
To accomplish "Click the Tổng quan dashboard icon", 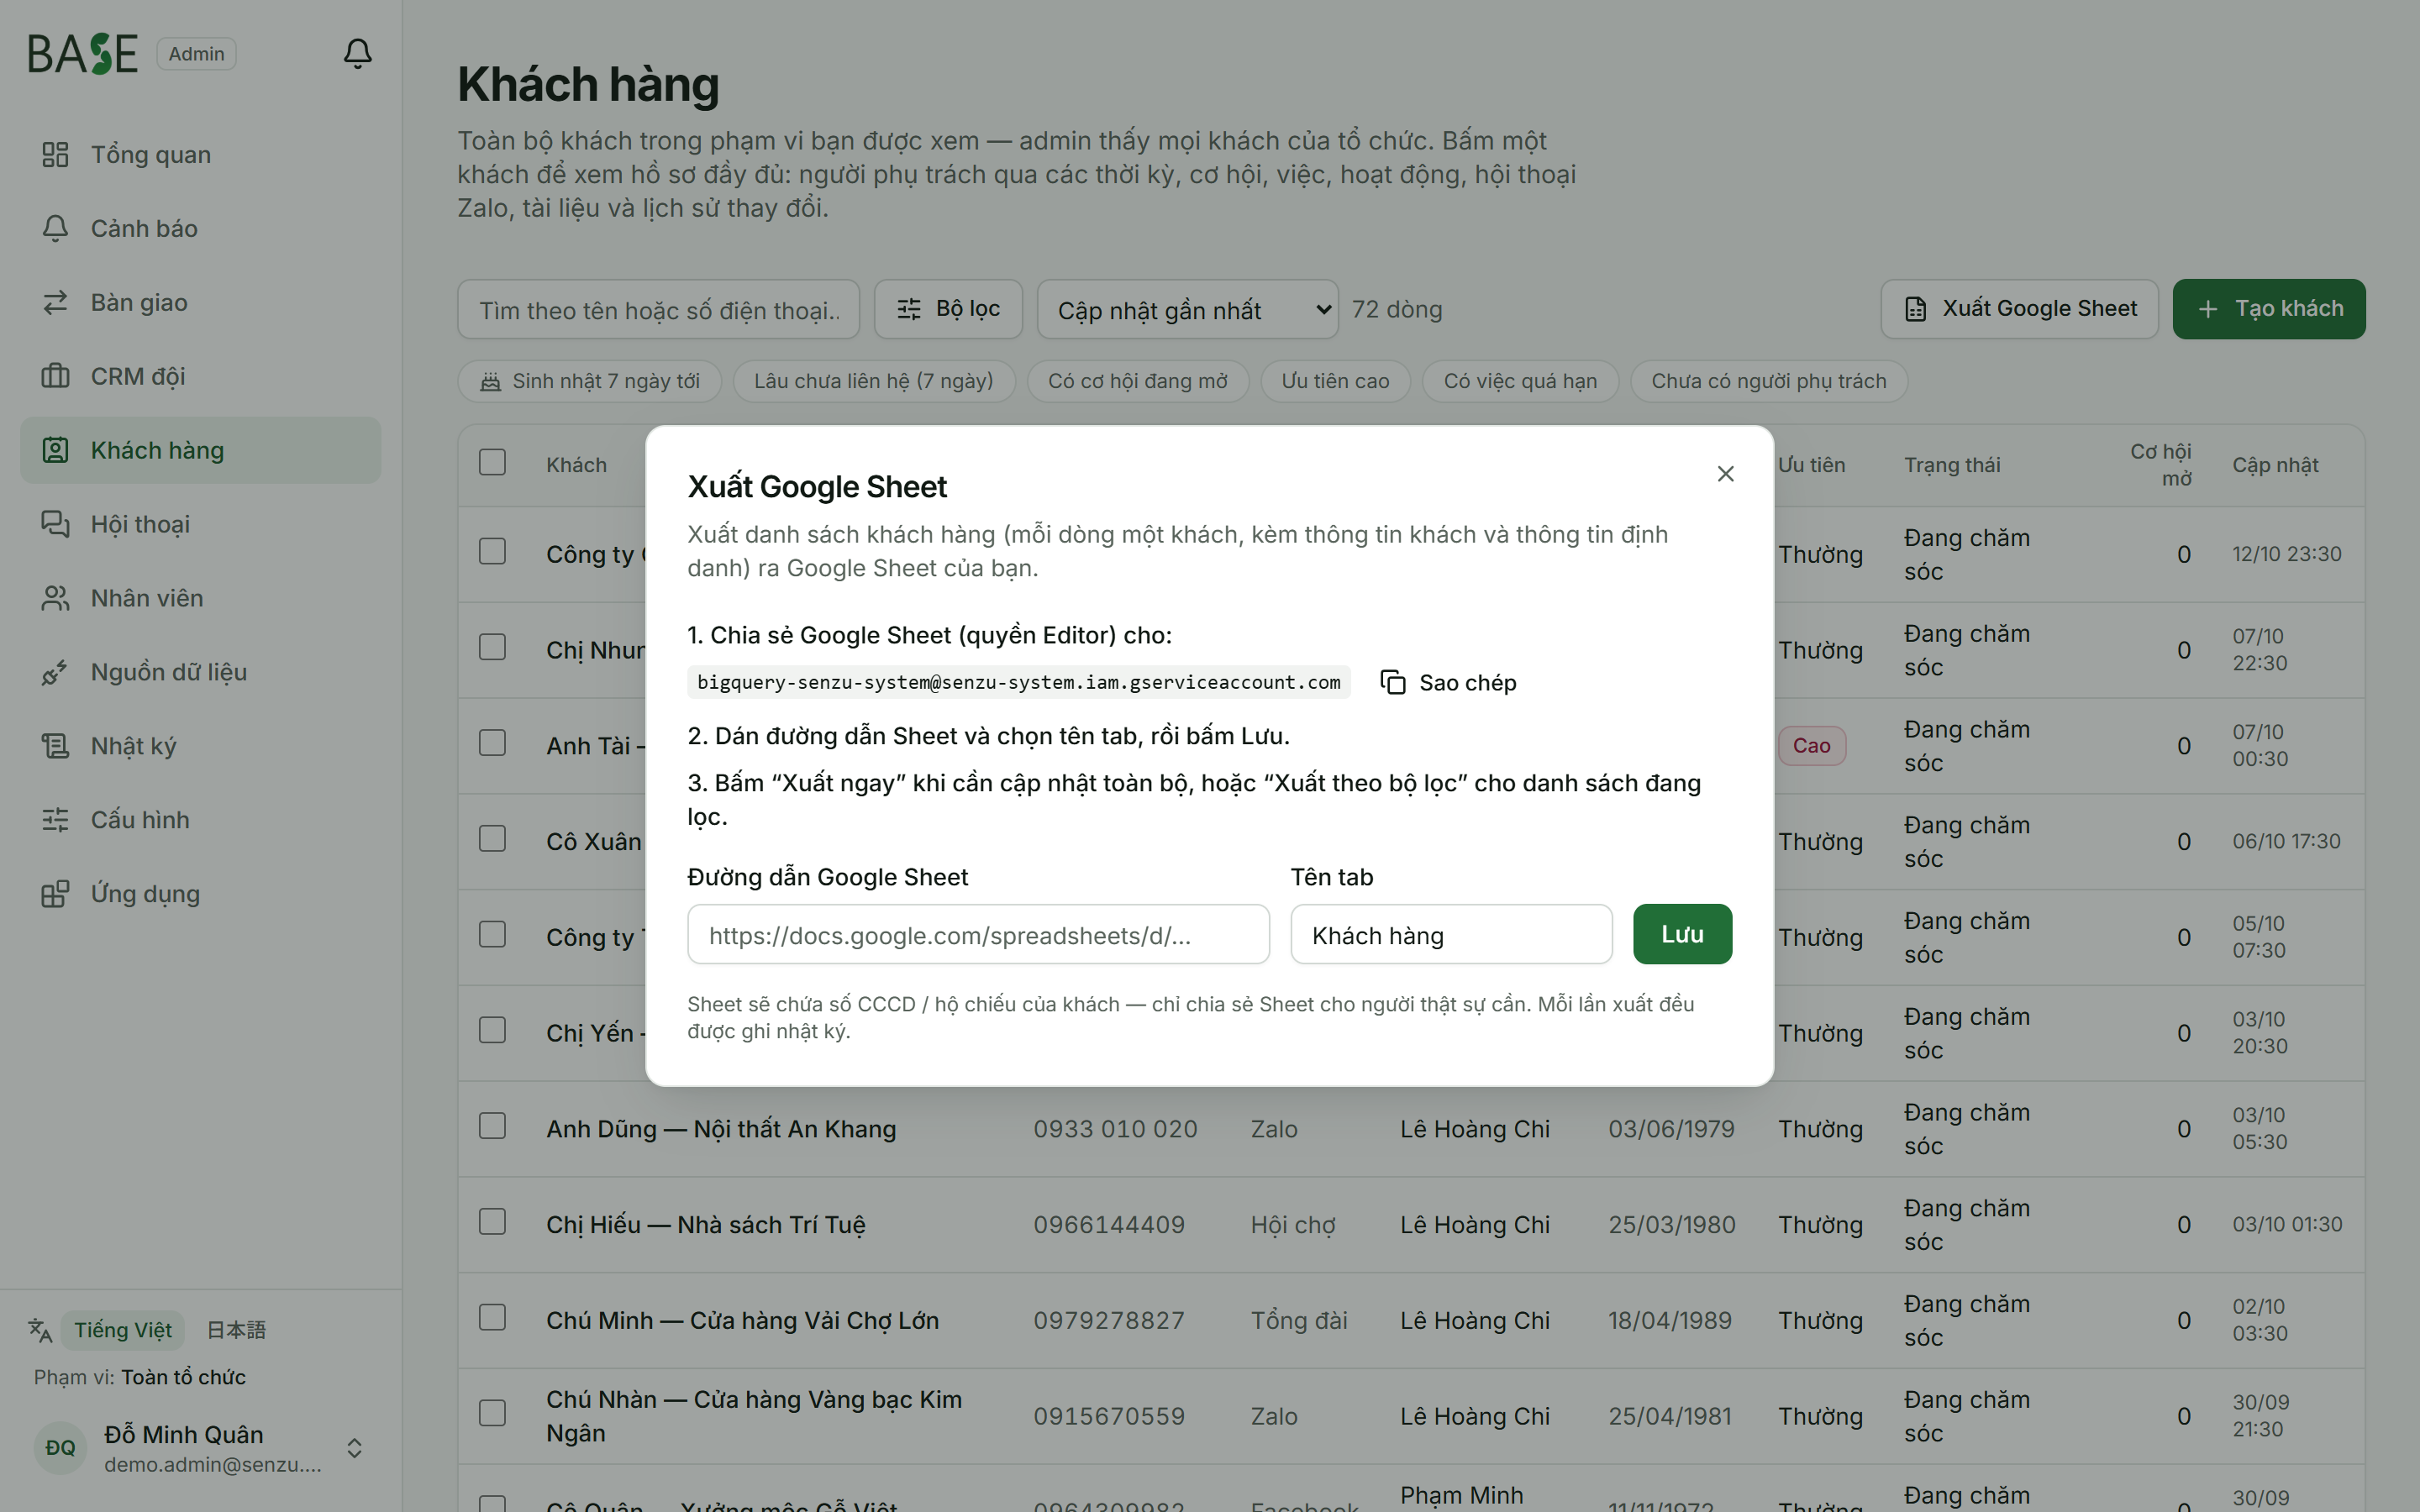I will click(55, 154).
